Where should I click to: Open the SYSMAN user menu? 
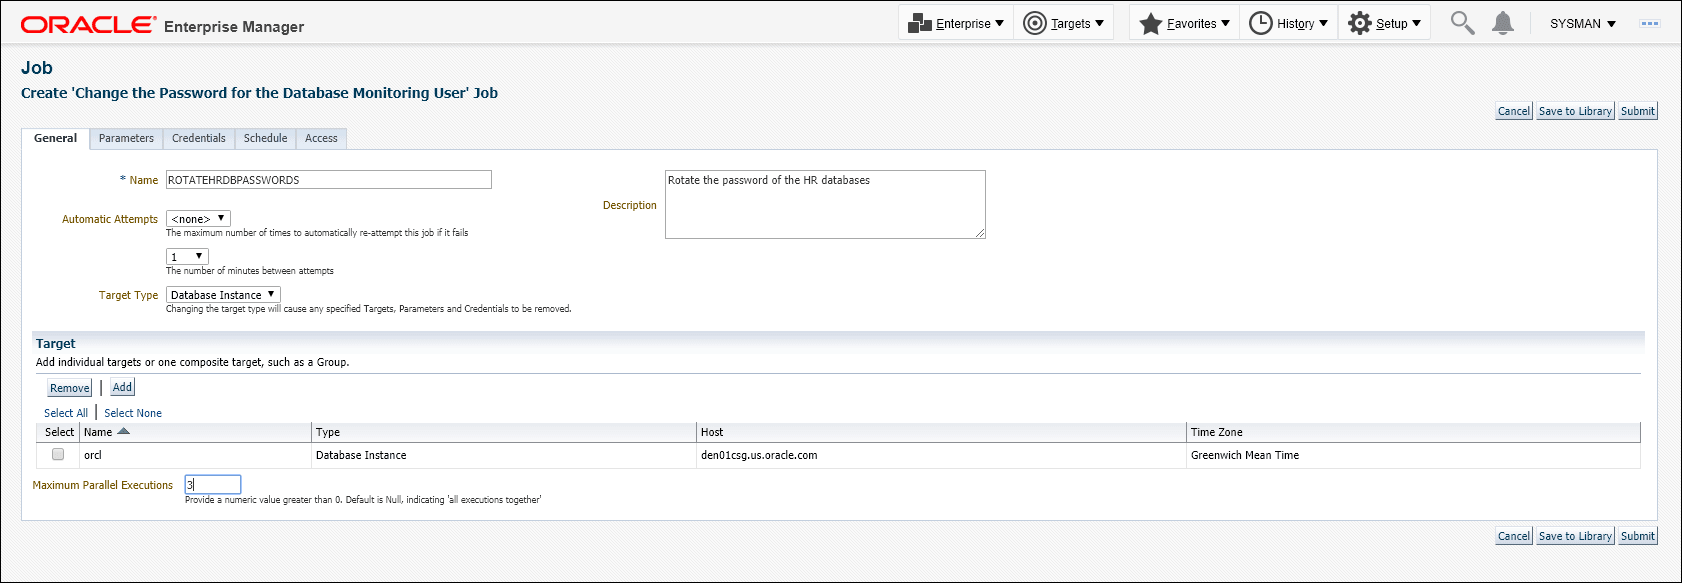(x=1582, y=24)
